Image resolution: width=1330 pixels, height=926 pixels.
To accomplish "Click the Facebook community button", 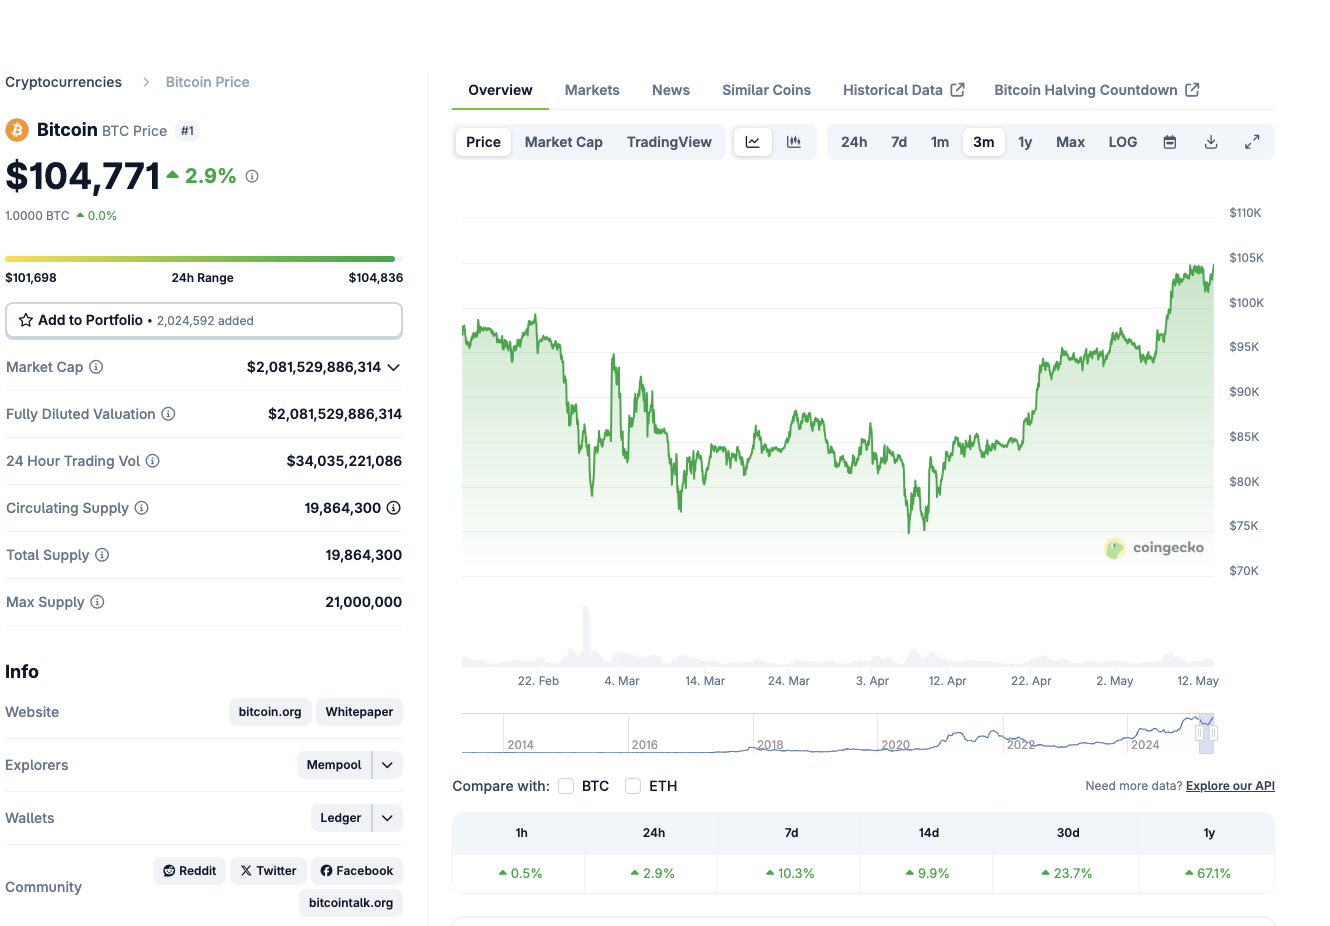I will click(x=357, y=871).
